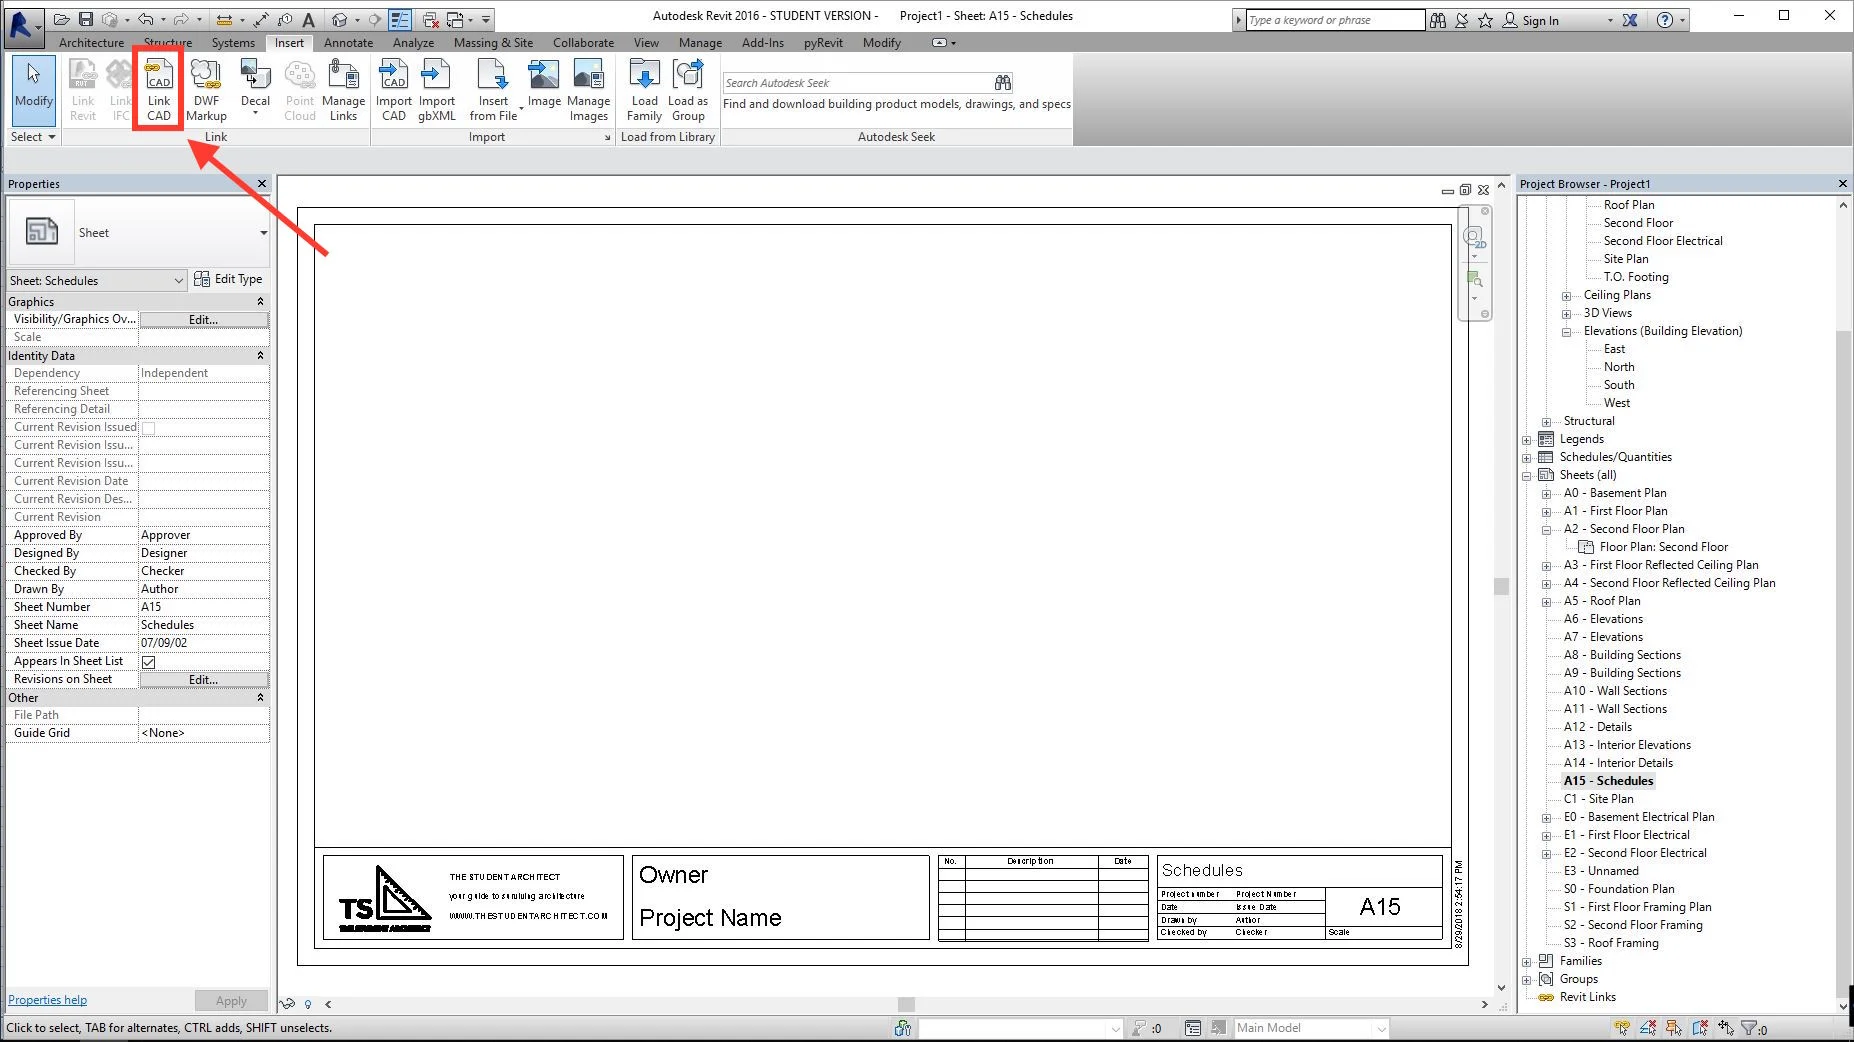The height and width of the screenshot is (1042, 1854).
Task: Open the Manage Links tool
Action: point(344,88)
